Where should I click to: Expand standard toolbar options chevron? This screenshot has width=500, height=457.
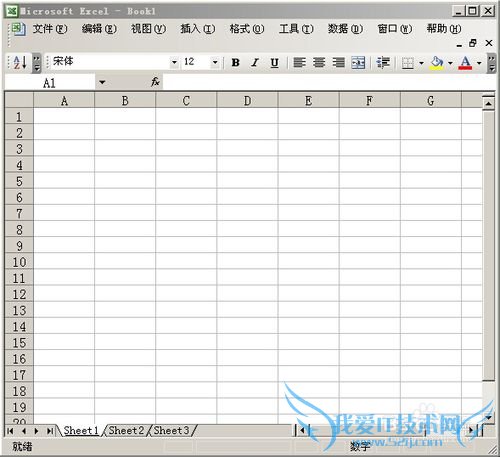(x=37, y=63)
